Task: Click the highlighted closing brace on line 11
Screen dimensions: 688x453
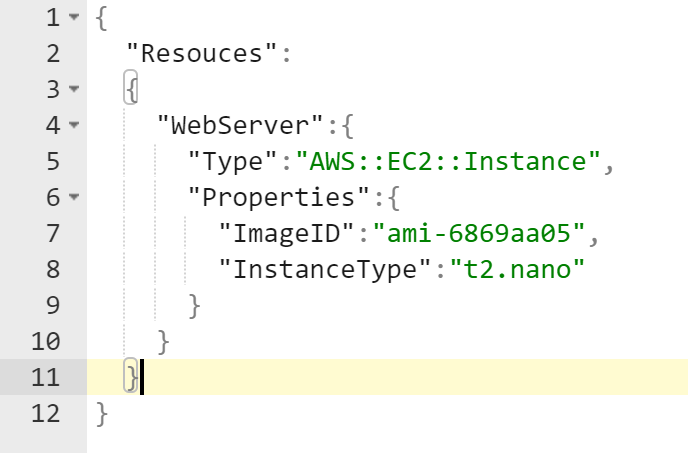Action: [x=131, y=375]
